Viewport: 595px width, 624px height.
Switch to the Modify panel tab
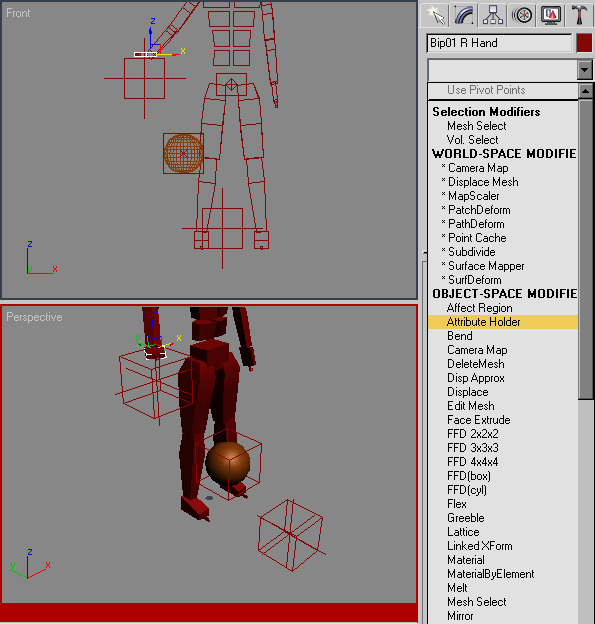click(464, 16)
